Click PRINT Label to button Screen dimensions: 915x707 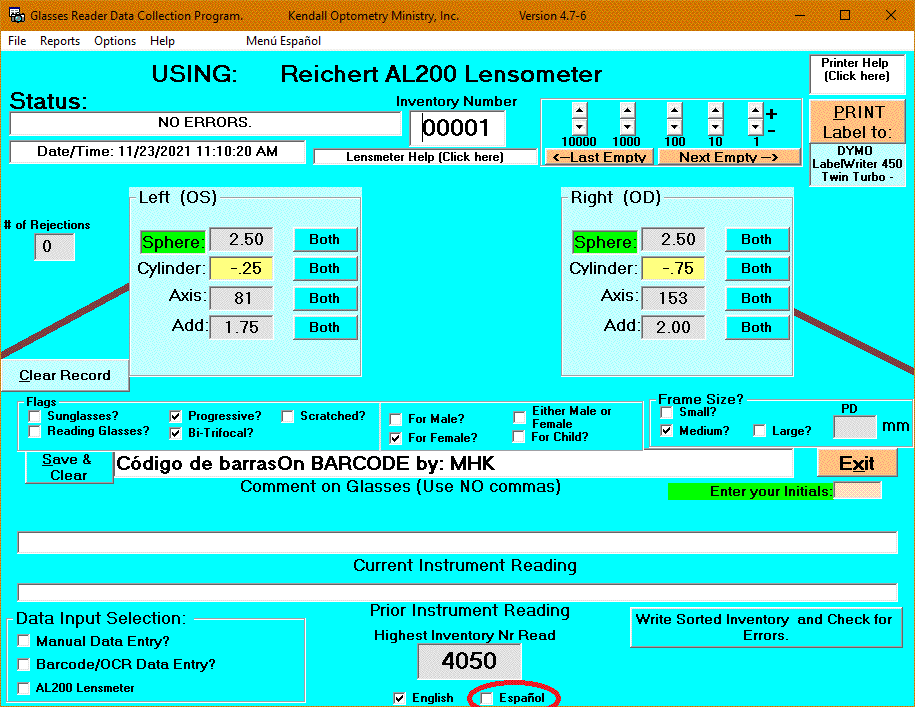pos(857,121)
